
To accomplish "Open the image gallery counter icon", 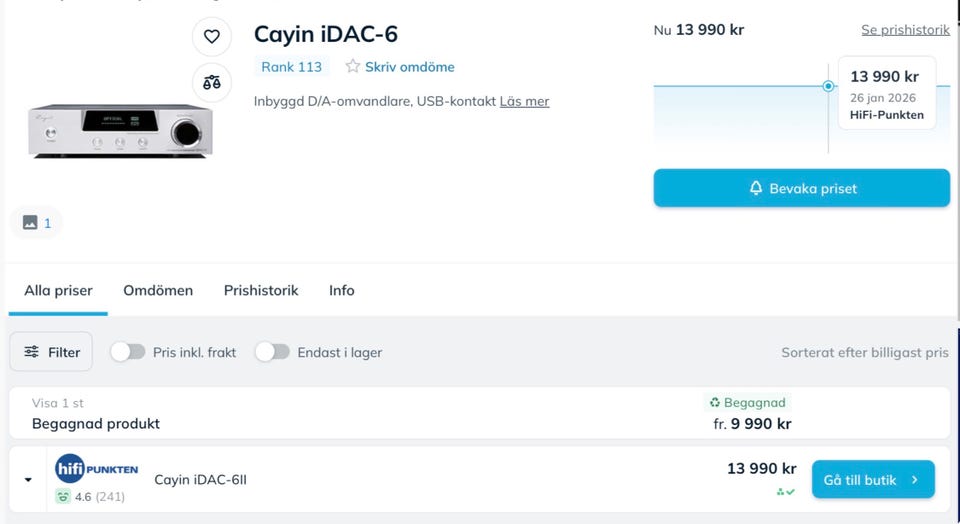I will 31,223.
